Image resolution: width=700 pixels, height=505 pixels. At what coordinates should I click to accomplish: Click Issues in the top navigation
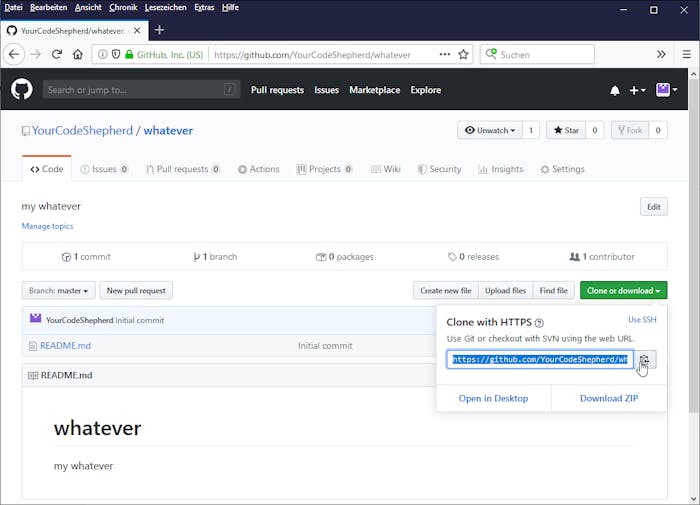click(x=326, y=90)
